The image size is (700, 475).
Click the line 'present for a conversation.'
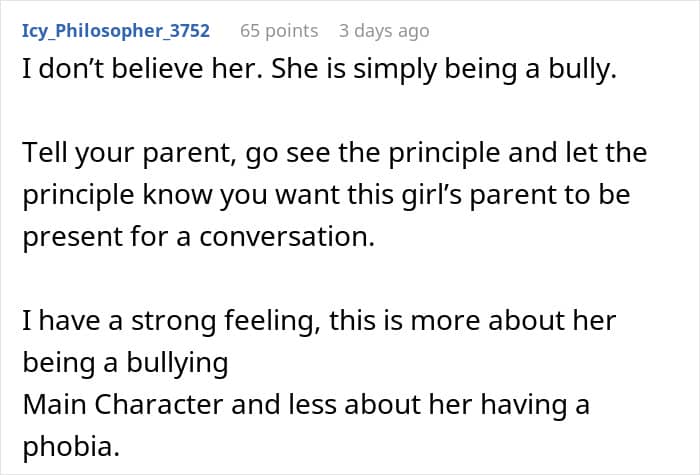click(x=198, y=238)
